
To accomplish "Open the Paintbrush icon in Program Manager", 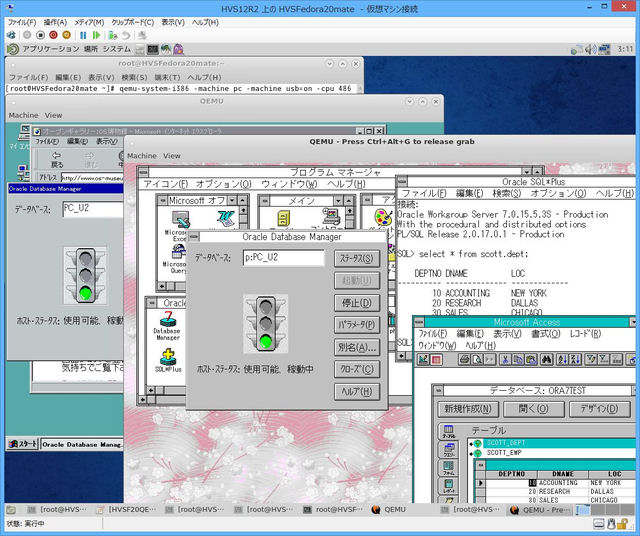I will coord(382,219).
